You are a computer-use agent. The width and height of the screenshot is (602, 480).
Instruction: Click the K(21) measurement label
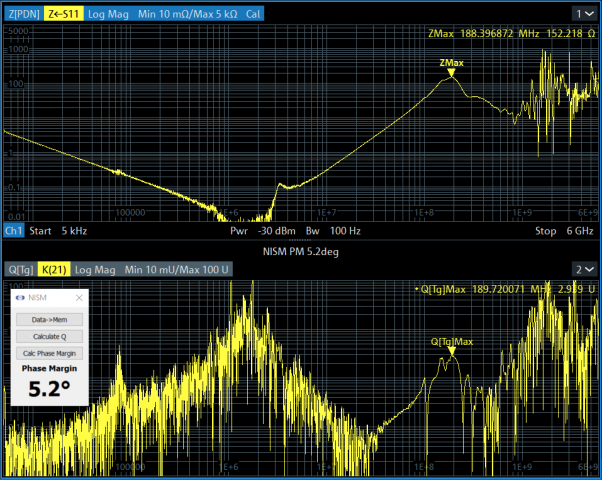click(54, 270)
